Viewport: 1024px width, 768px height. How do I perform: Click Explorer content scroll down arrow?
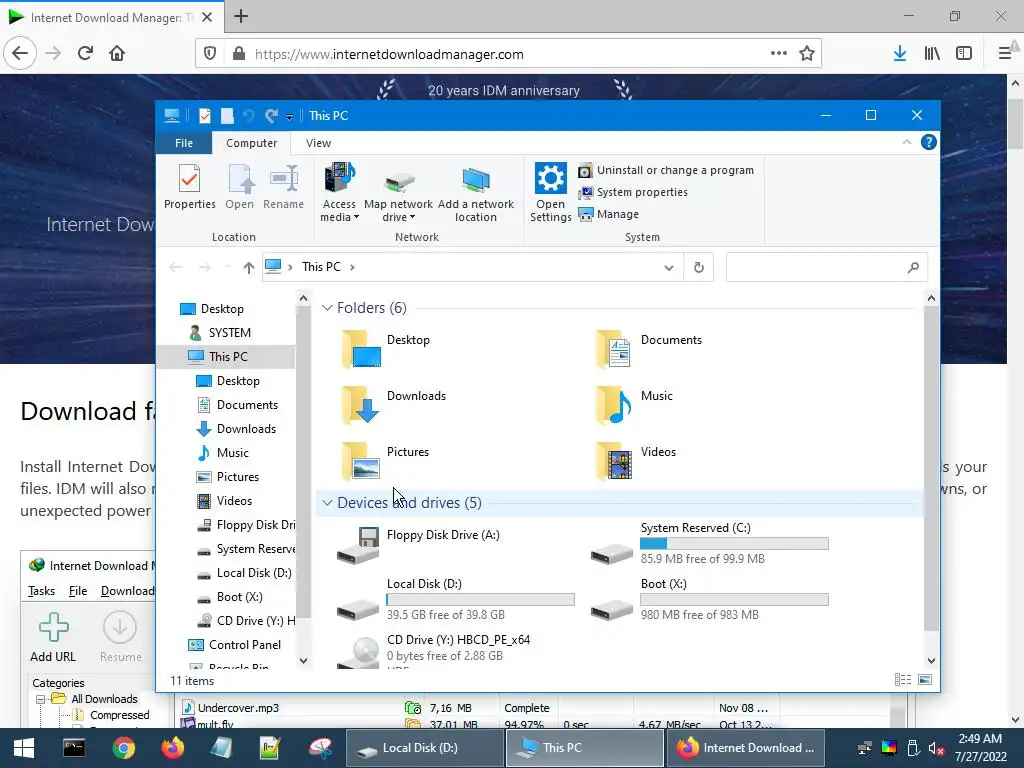(x=931, y=660)
